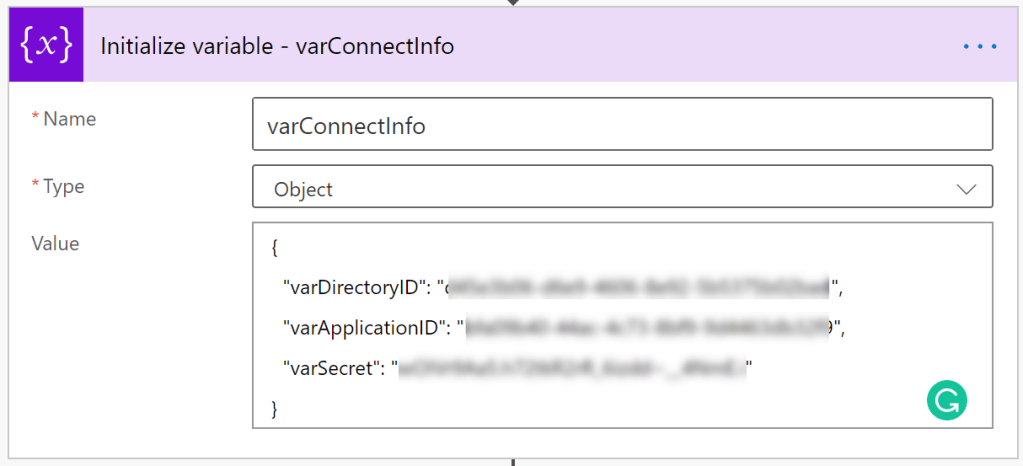Open the green Grammarly widget icon
Screen dimensions: 1023x466
946,402
